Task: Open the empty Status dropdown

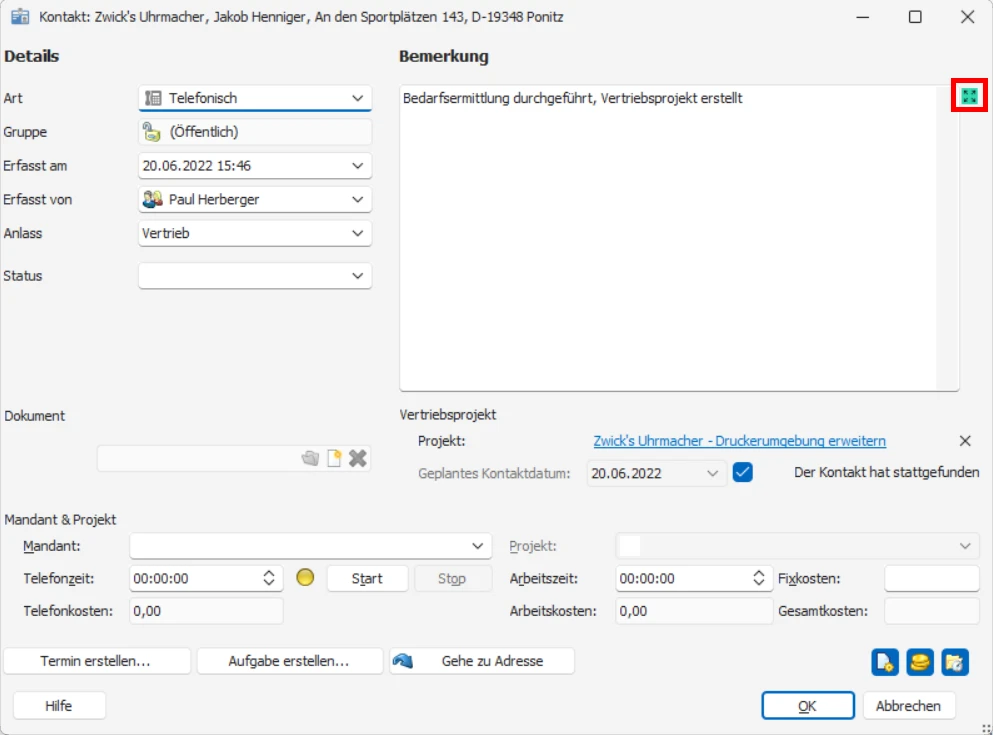Action: point(255,276)
